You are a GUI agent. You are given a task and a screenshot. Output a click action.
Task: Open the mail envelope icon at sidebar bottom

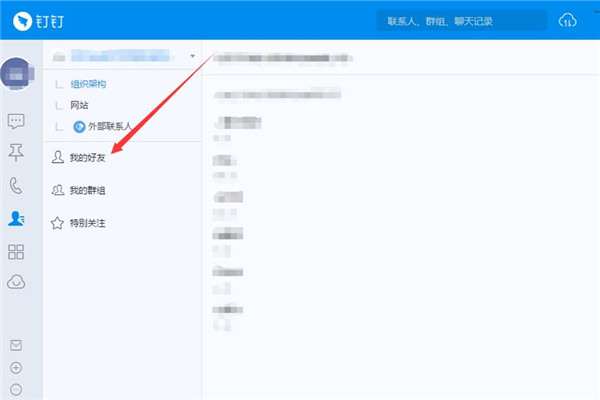click(x=15, y=345)
